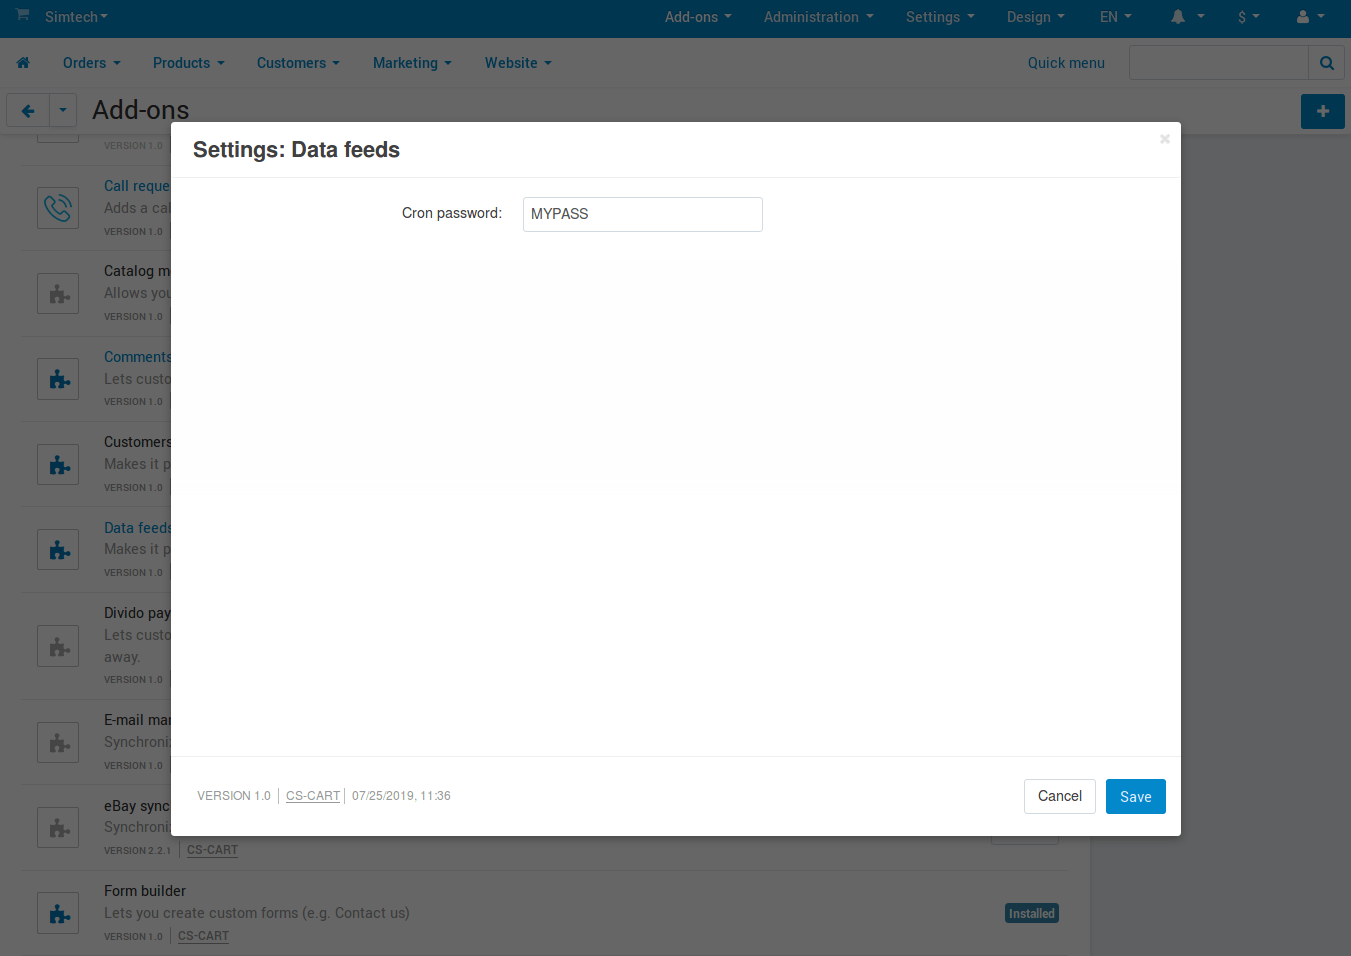
Task: Click the Cron password input field
Action: 642,214
